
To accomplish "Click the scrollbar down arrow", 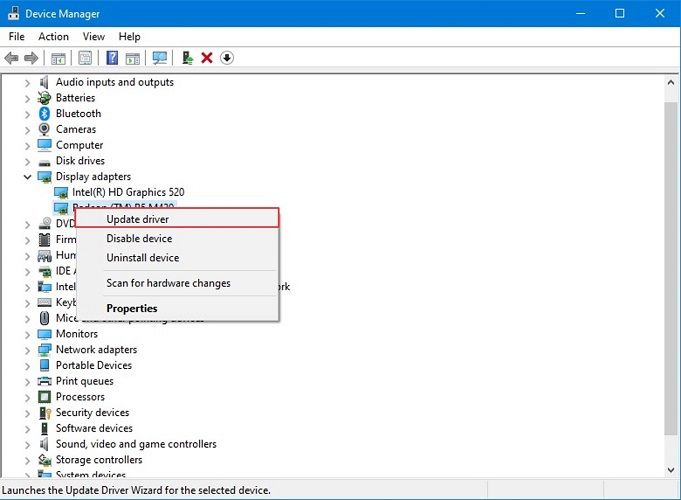I will pyautogui.click(x=671, y=470).
